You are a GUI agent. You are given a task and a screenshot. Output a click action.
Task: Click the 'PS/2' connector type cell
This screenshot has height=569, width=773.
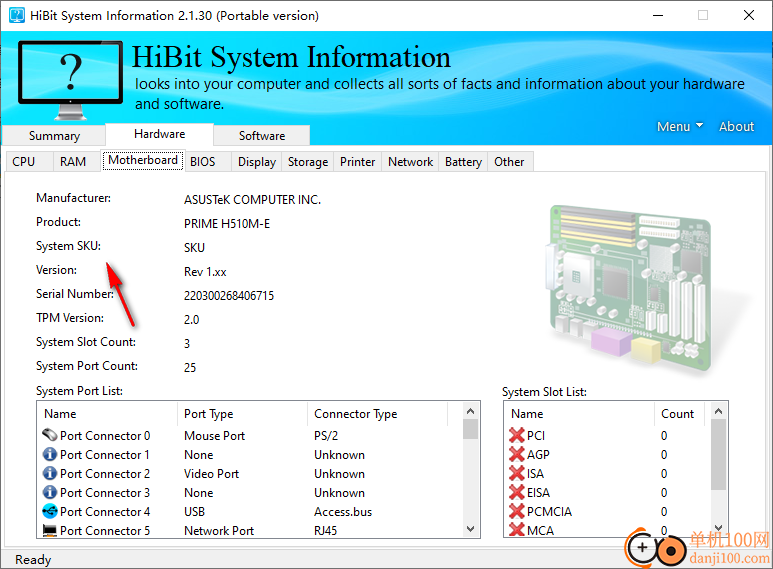326,436
